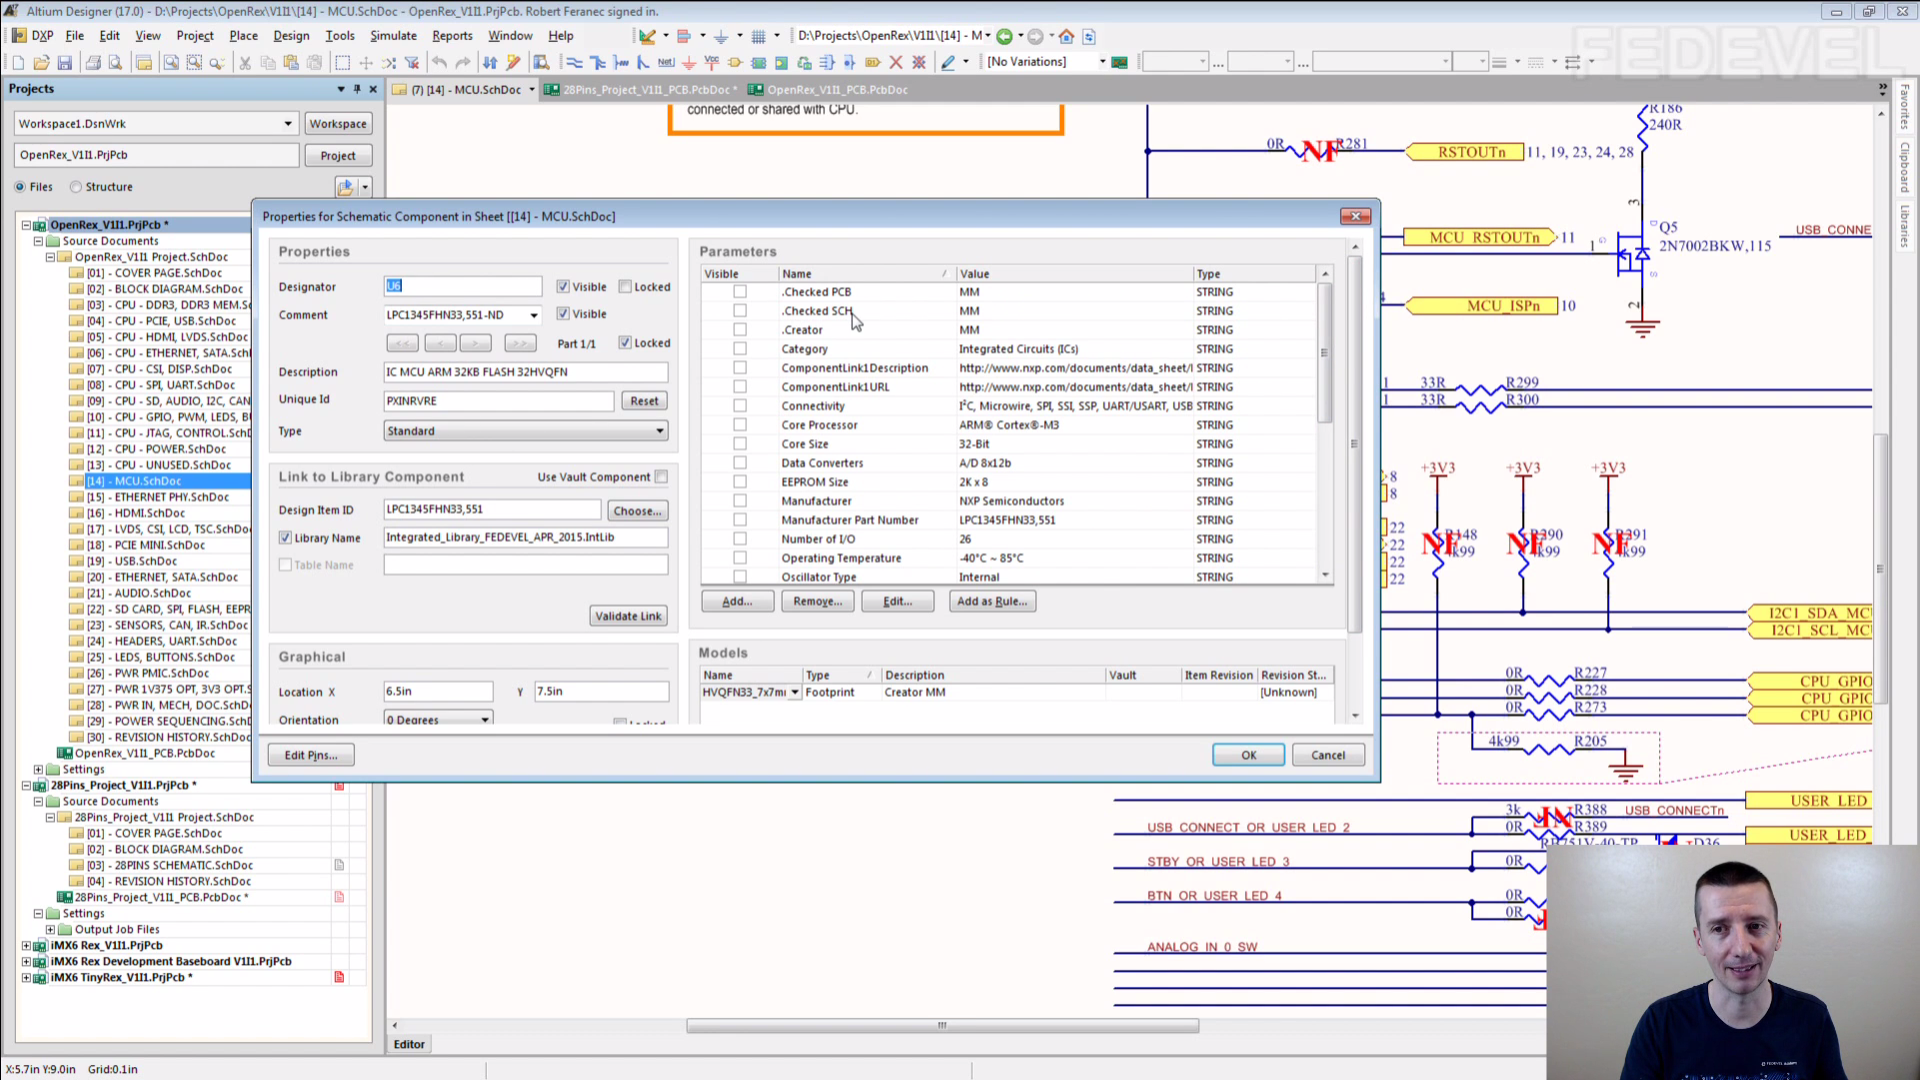
Task: Switch to OpenRex_V1I1_PCB.PcbDoc tab
Action: click(x=837, y=90)
